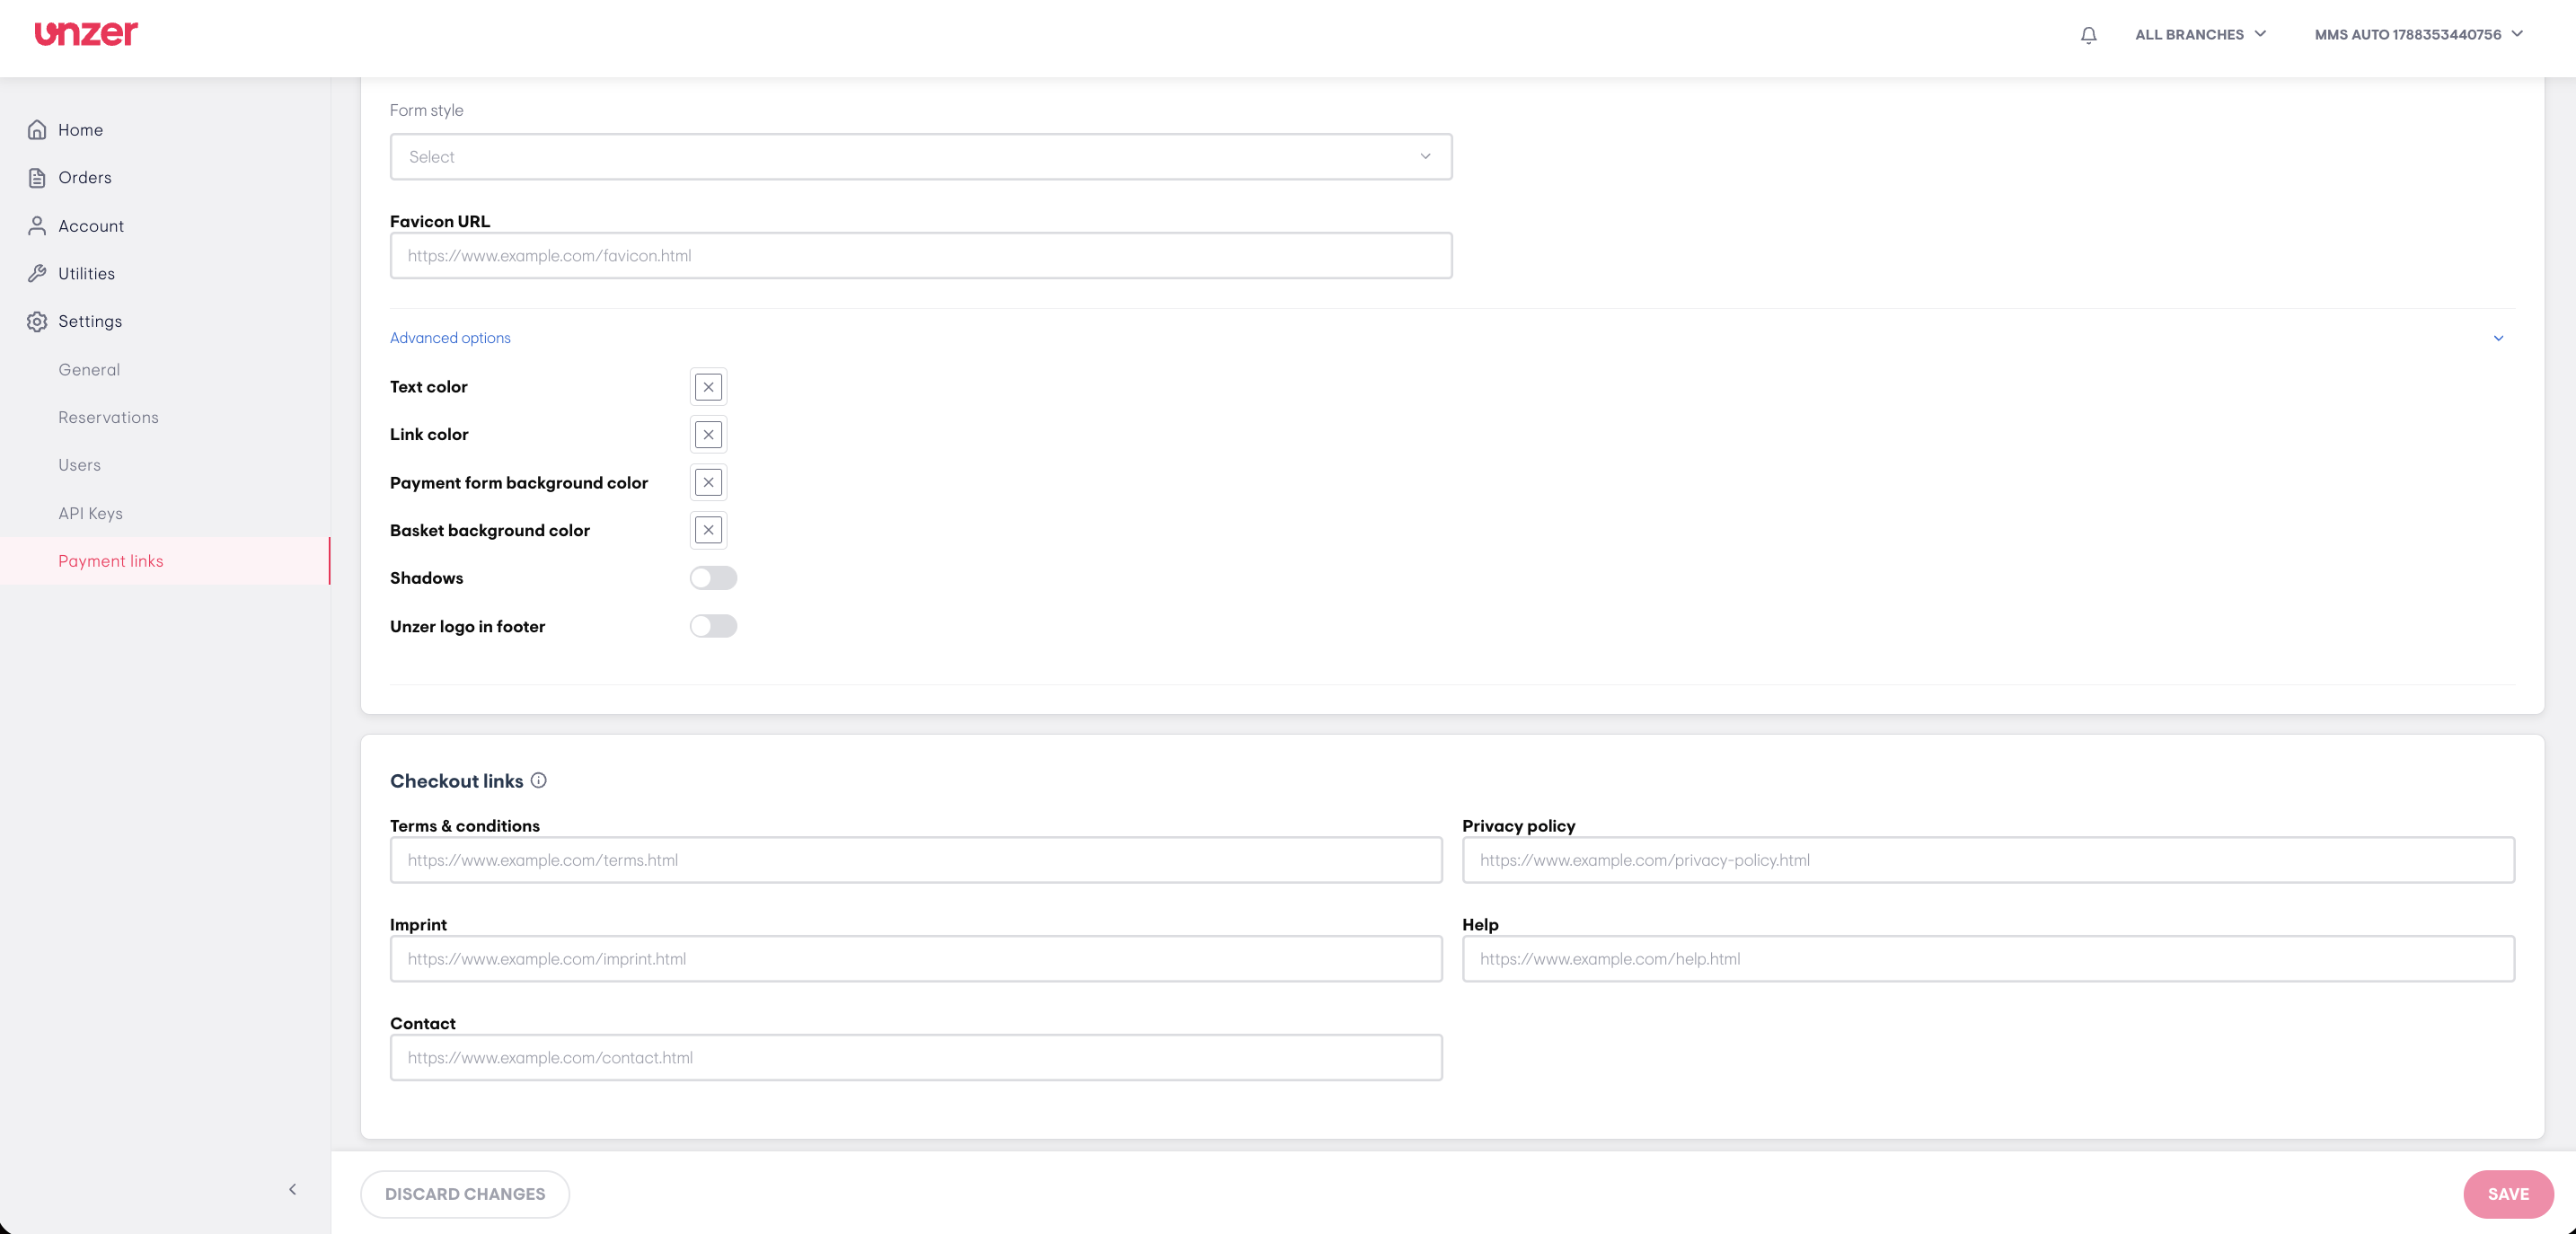Open the All Branches dropdown
Image resolution: width=2576 pixels, height=1234 pixels.
click(2200, 34)
